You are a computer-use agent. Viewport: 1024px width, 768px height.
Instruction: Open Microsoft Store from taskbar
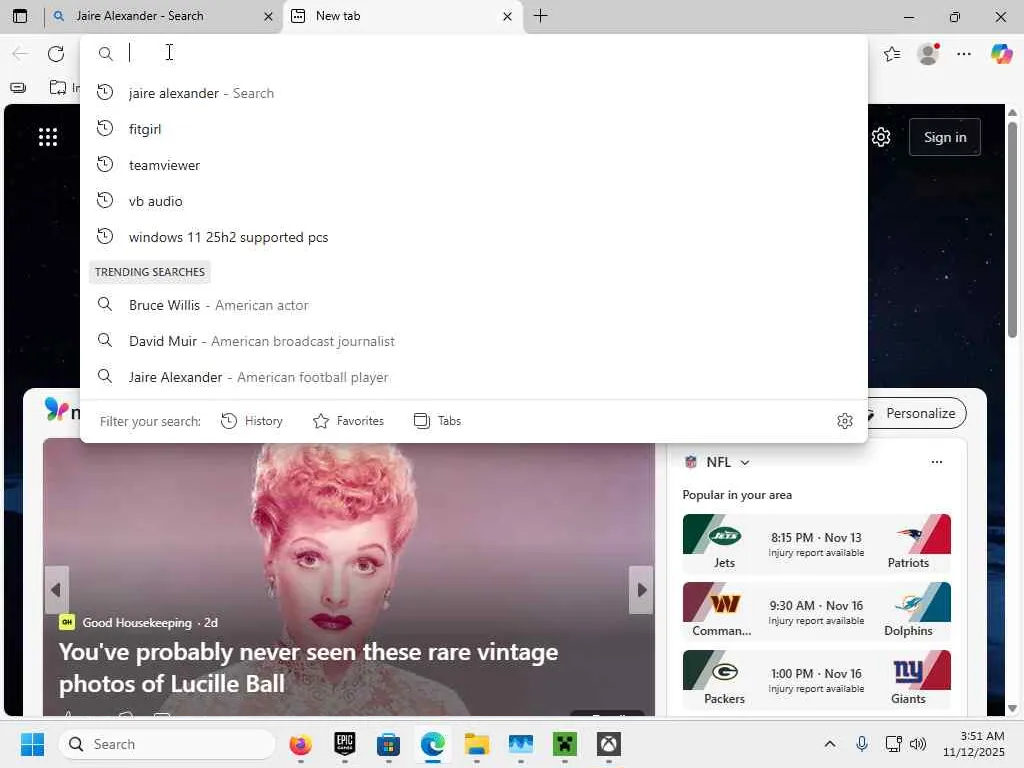click(389, 744)
